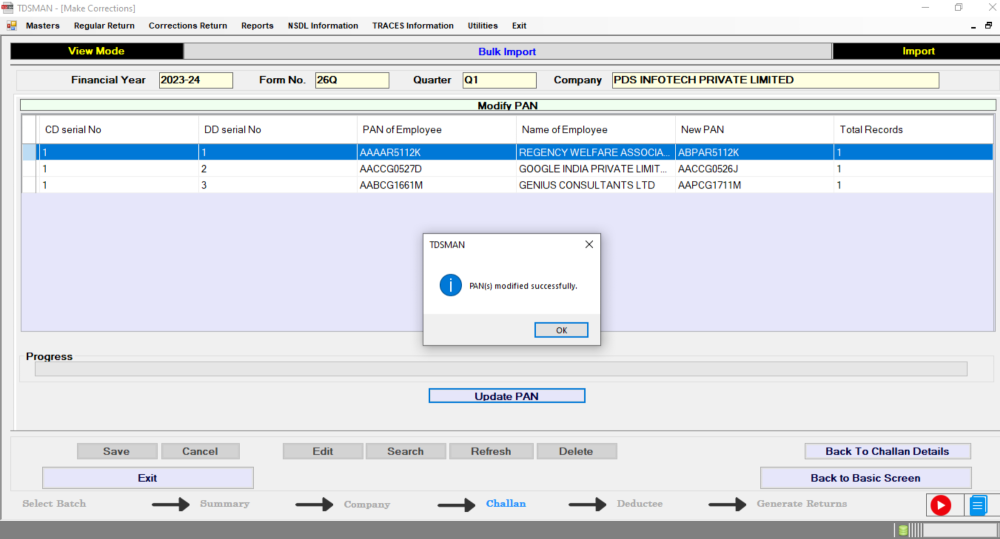Click the Company workflow step

coord(367,504)
